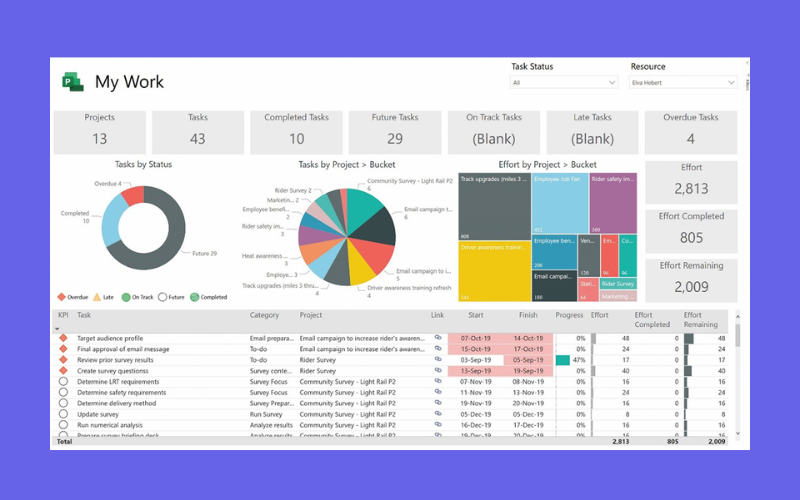Click the Microsoft Project logo icon
Viewport: 800px width, 500px height.
point(72,82)
